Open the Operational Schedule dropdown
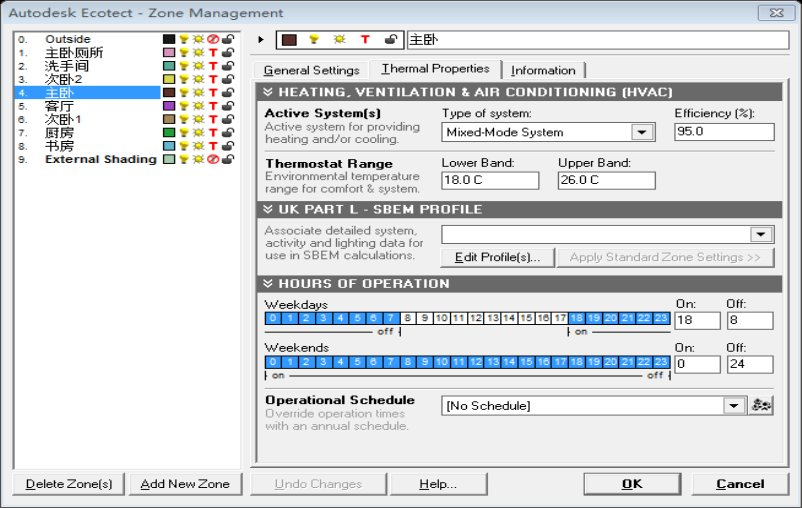The image size is (802, 508). coord(734,406)
